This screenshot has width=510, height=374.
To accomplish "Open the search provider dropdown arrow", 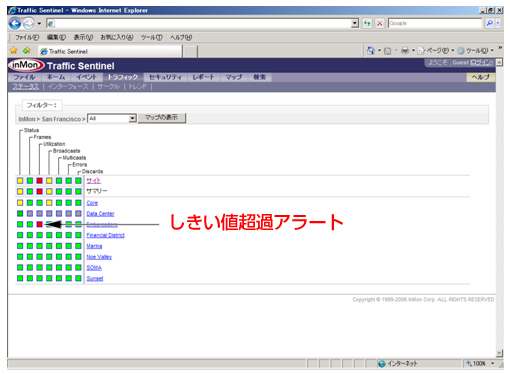I will point(498,23).
